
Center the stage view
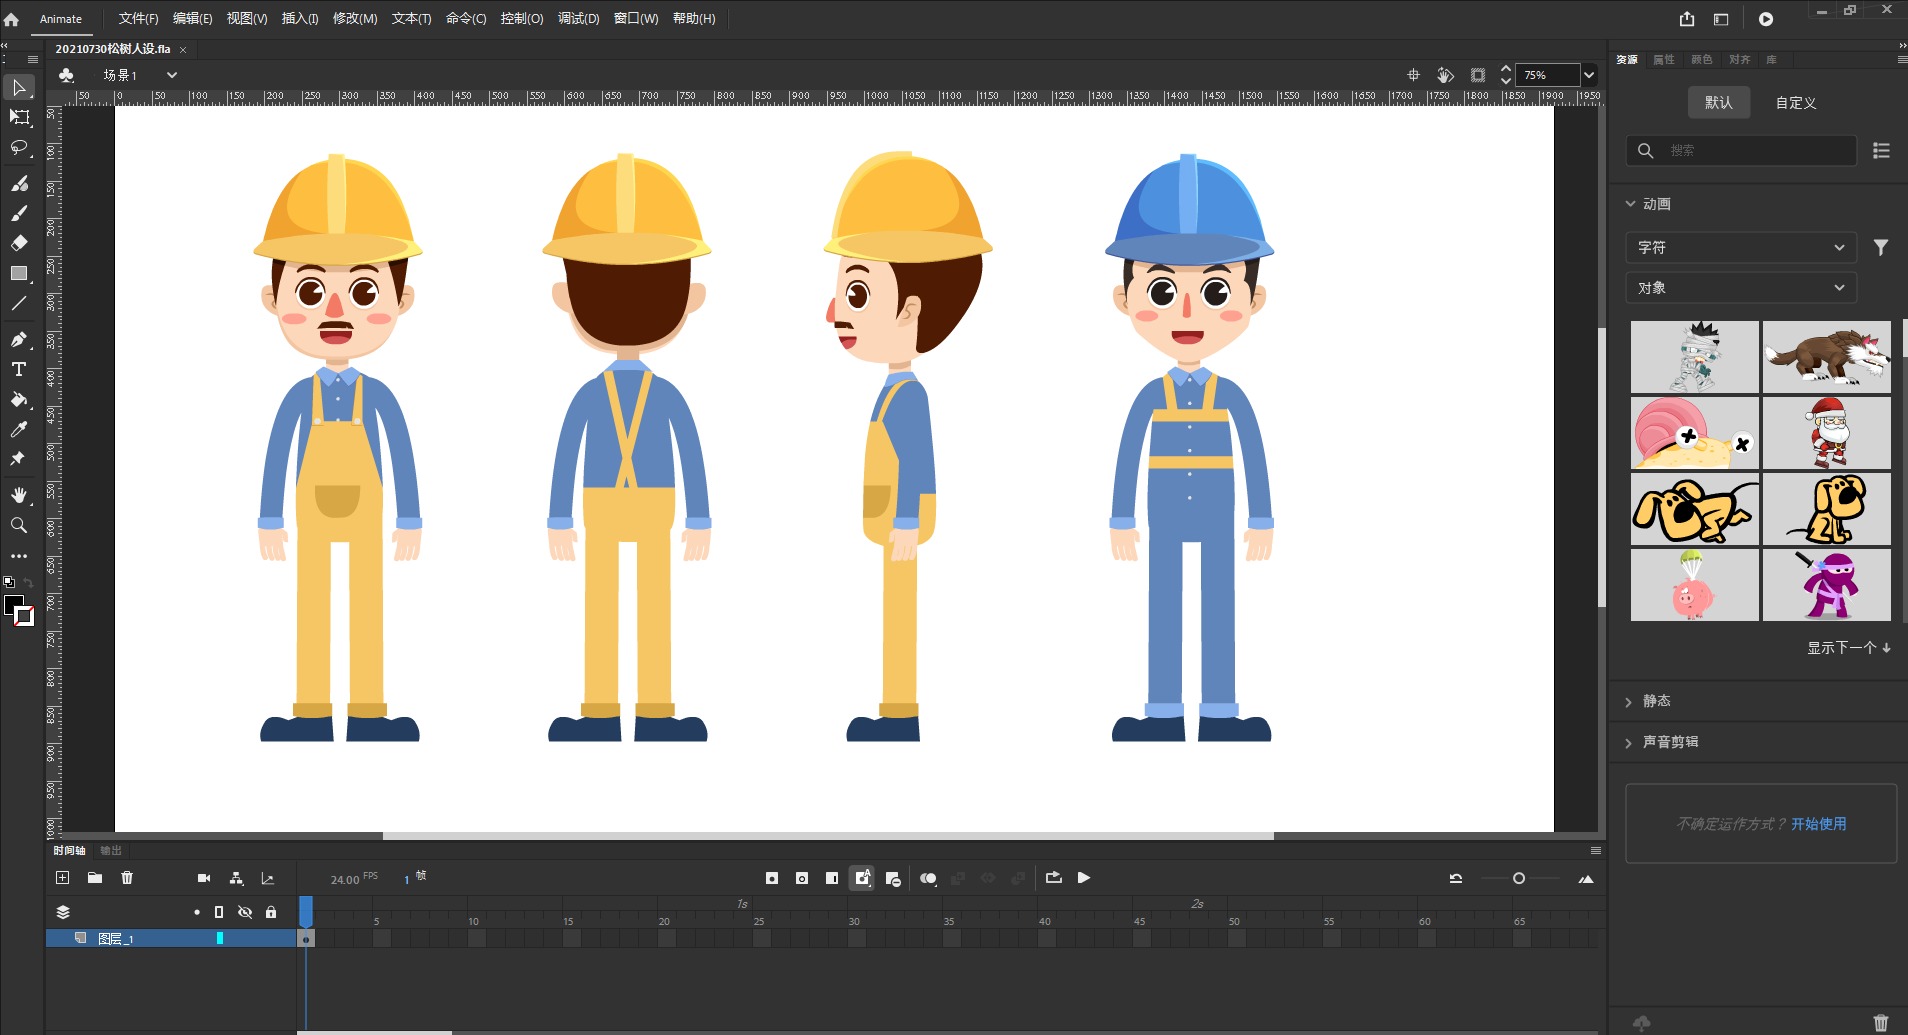tap(1413, 75)
